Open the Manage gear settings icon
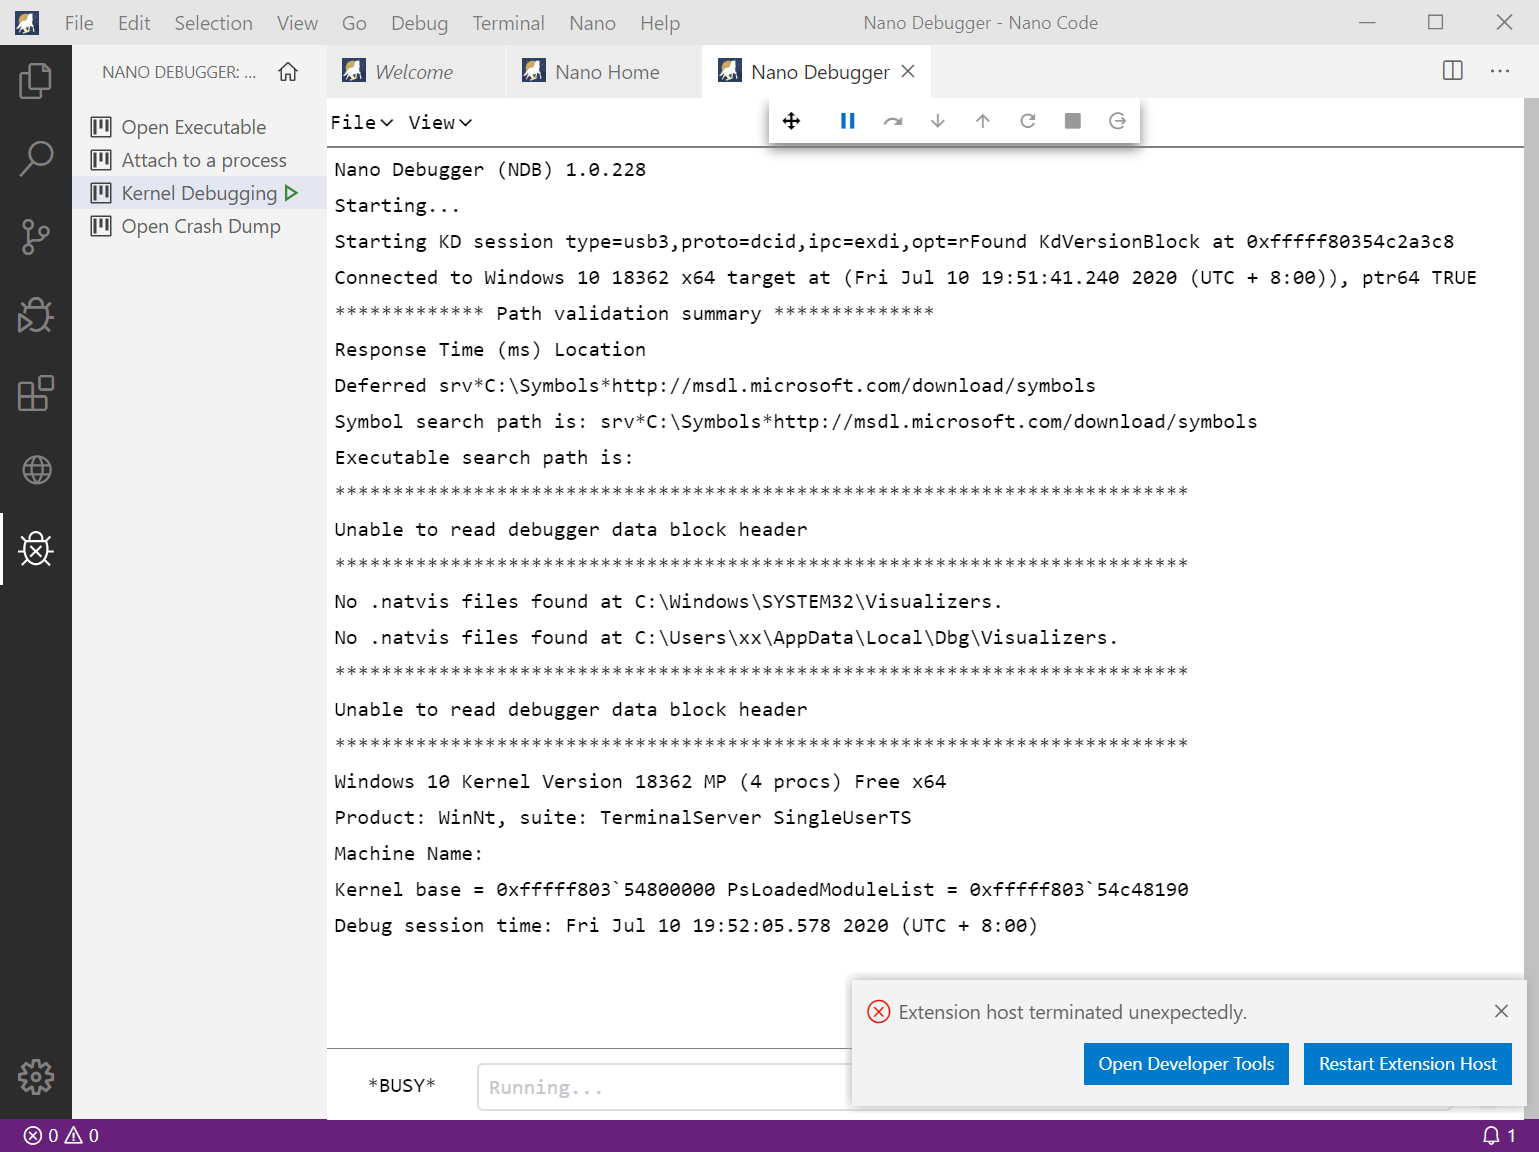Viewport: 1539px width, 1152px height. (36, 1077)
